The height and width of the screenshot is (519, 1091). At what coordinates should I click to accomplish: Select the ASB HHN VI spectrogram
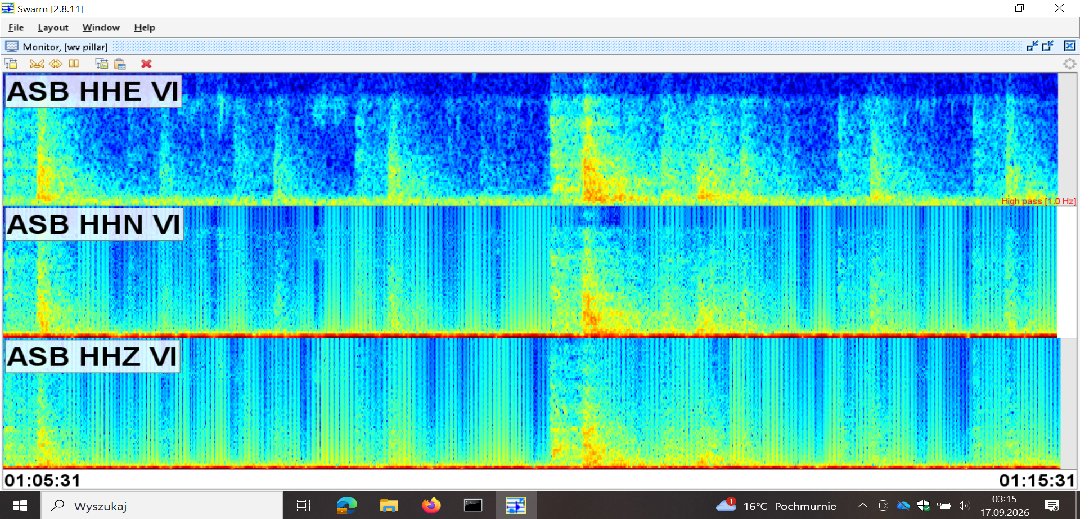tap(530, 271)
